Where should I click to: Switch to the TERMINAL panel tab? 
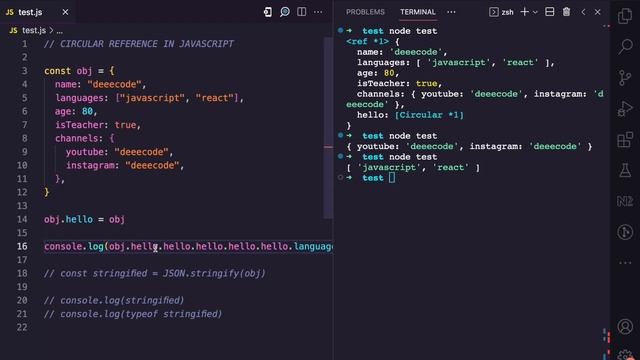418,12
